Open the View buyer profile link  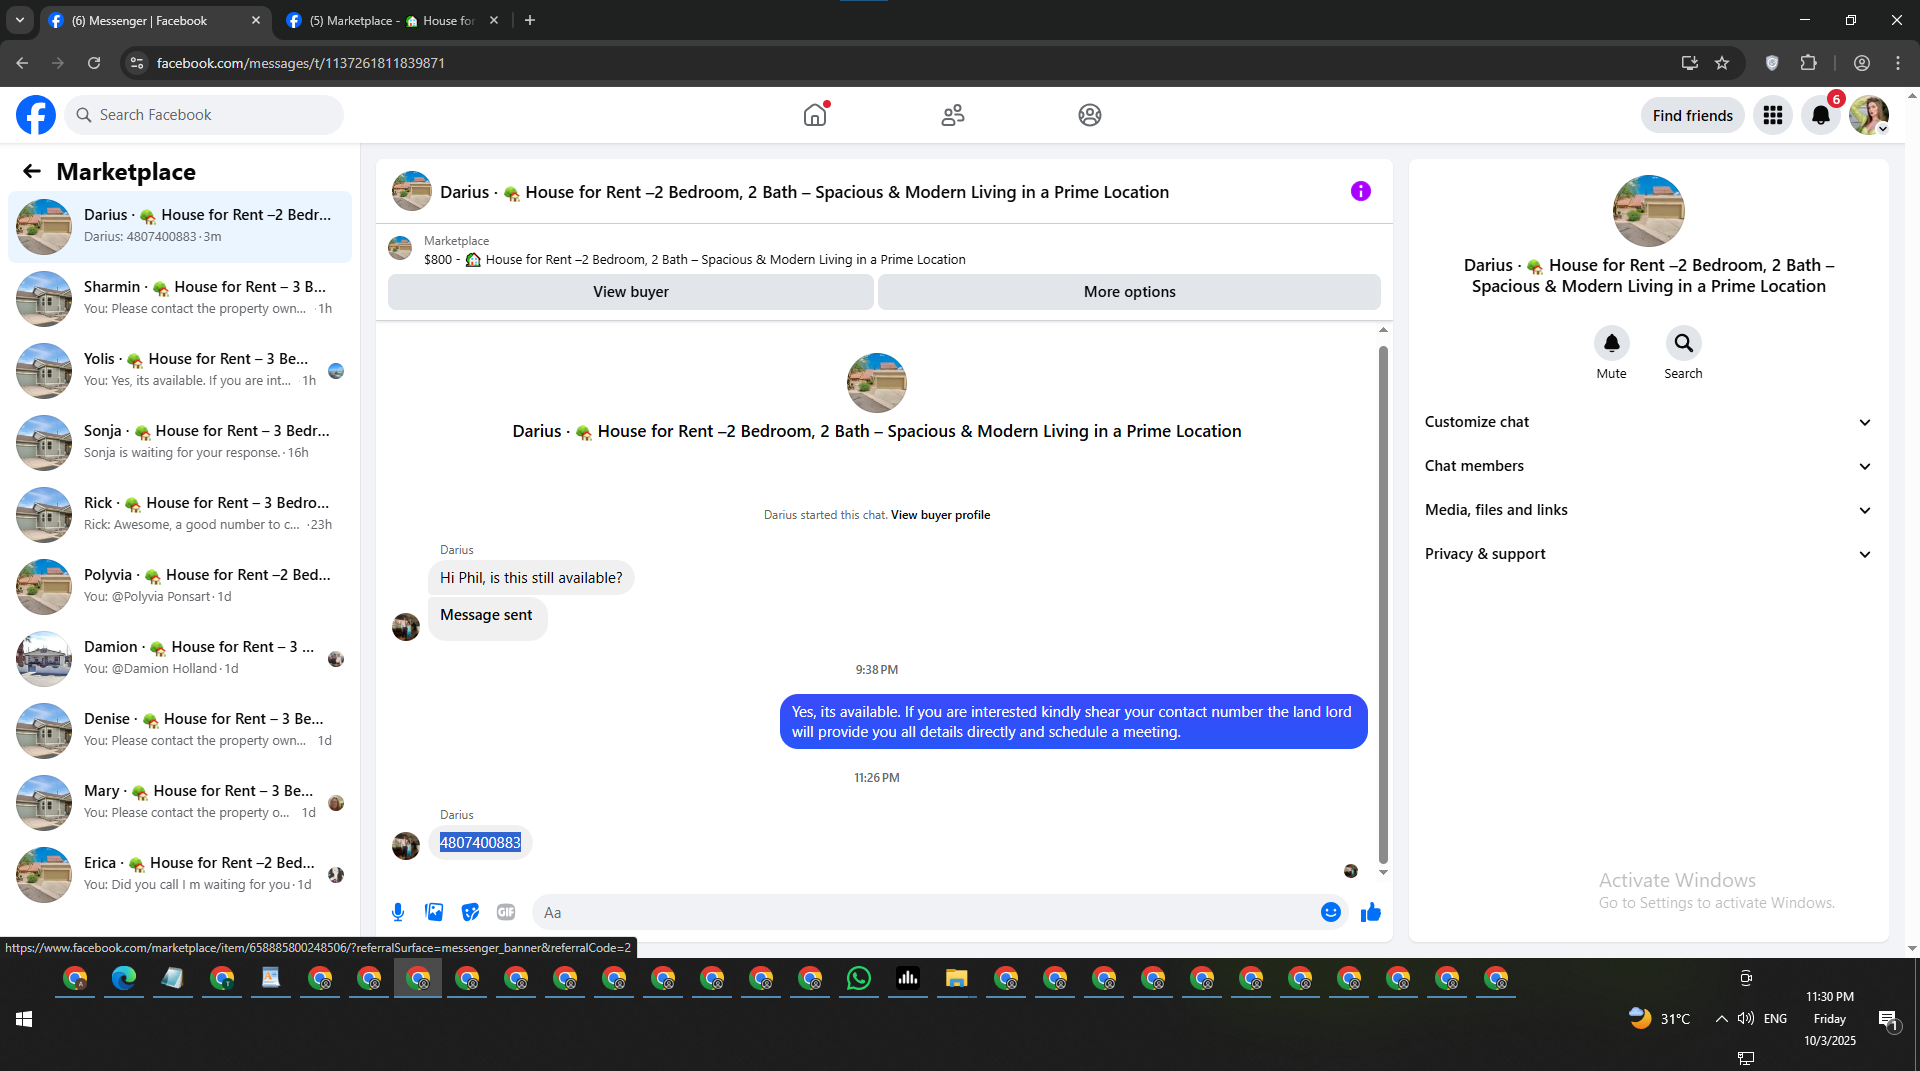[940, 515]
